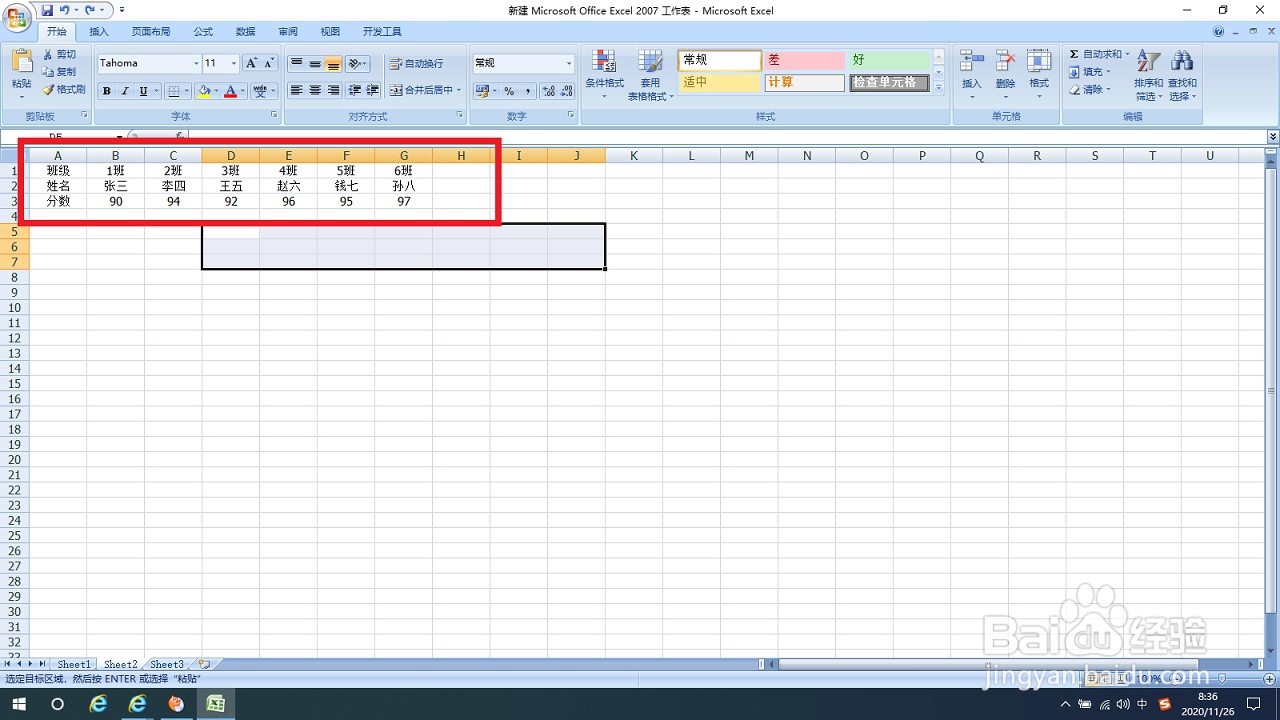The height and width of the screenshot is (720, 1280).
Task: Click the red font color button
Action: click(x=230, y=91)
